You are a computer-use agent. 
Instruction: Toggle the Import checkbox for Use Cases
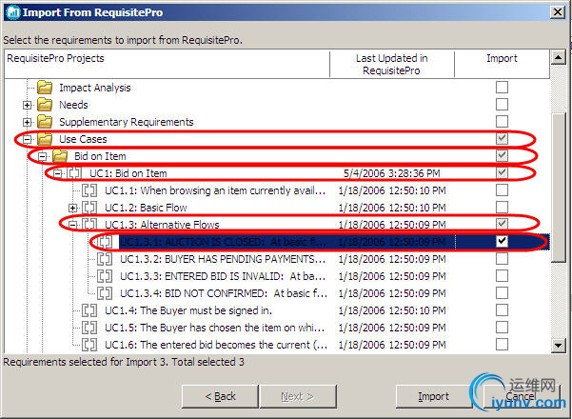tap(502, 139)
